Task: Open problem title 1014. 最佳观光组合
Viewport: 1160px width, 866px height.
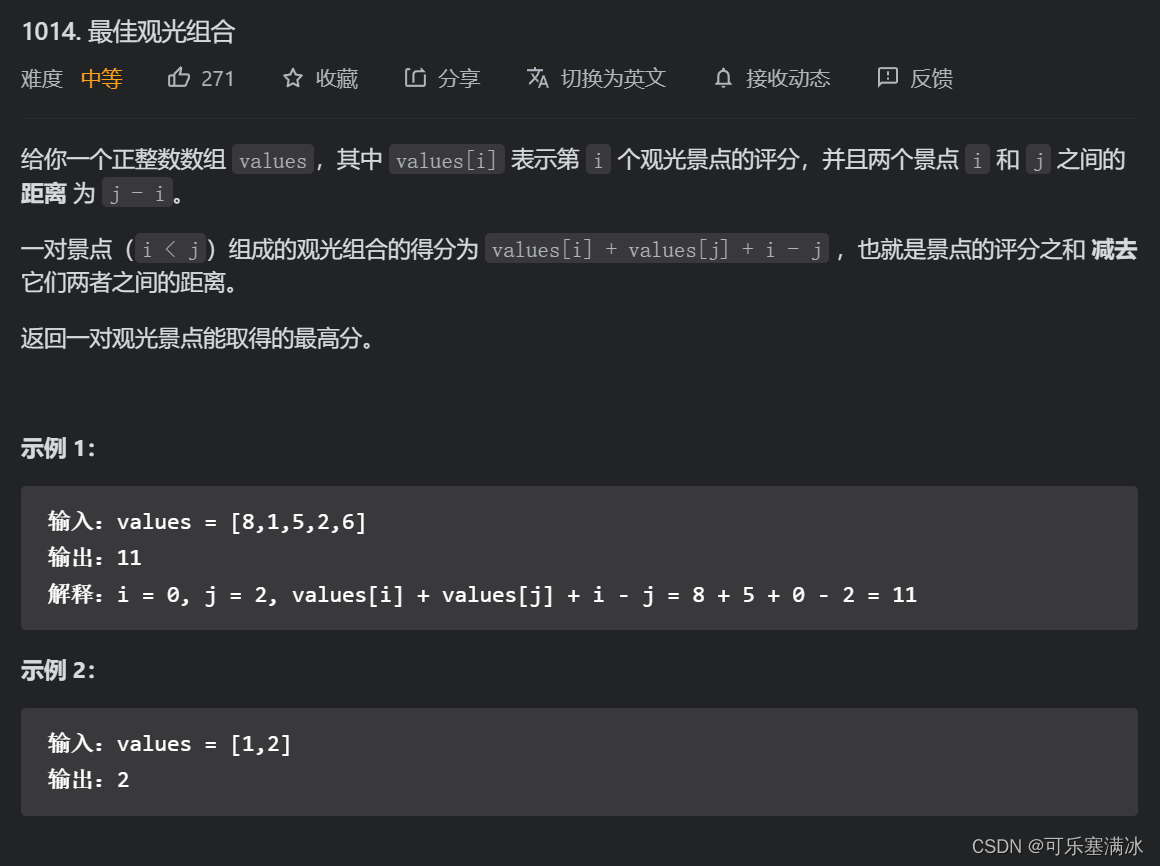Action: click(129, 32)
